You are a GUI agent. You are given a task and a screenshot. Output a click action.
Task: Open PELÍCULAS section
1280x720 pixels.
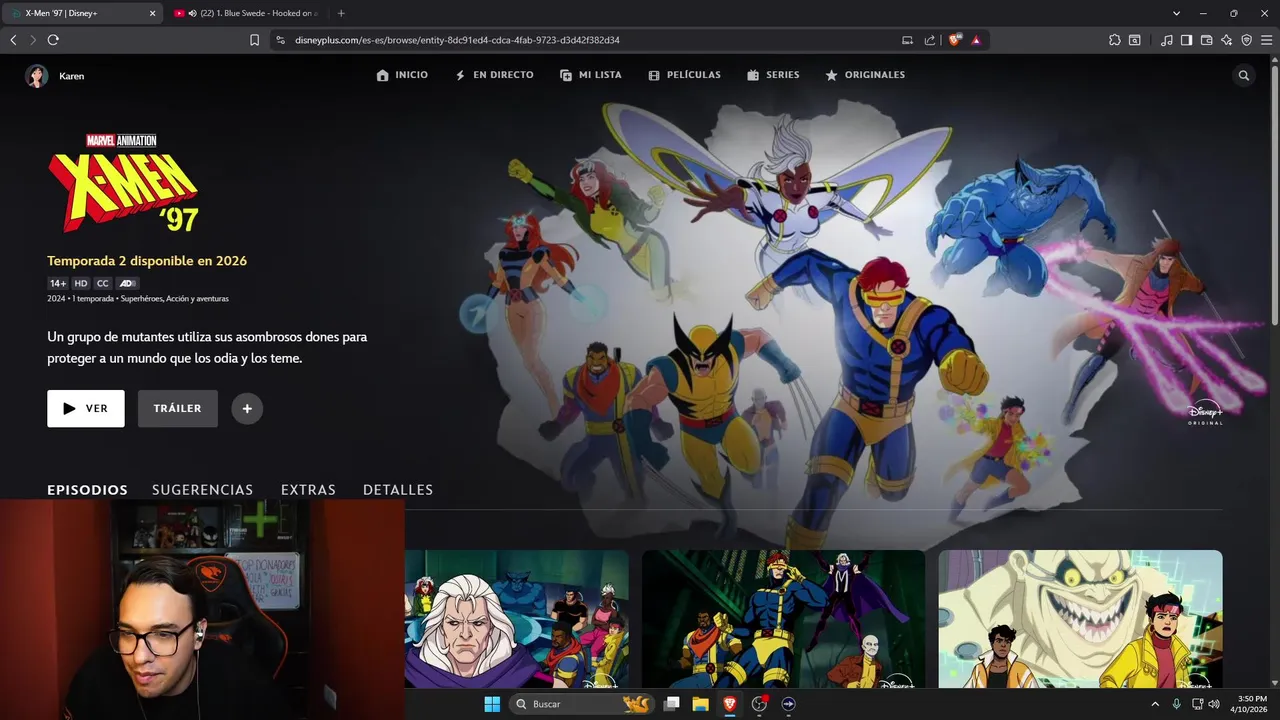coord(684,75)
